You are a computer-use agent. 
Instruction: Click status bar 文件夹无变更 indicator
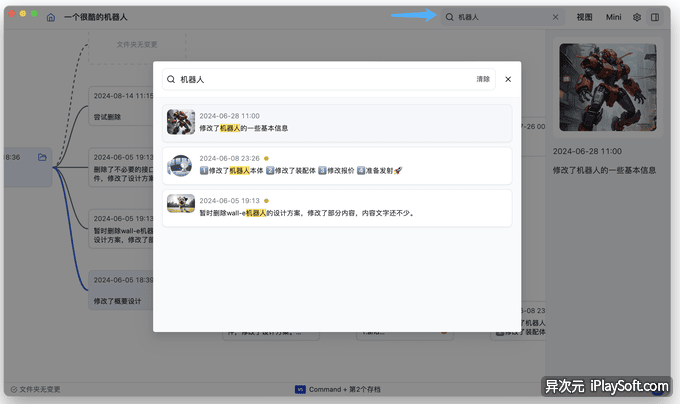[36, 390]
